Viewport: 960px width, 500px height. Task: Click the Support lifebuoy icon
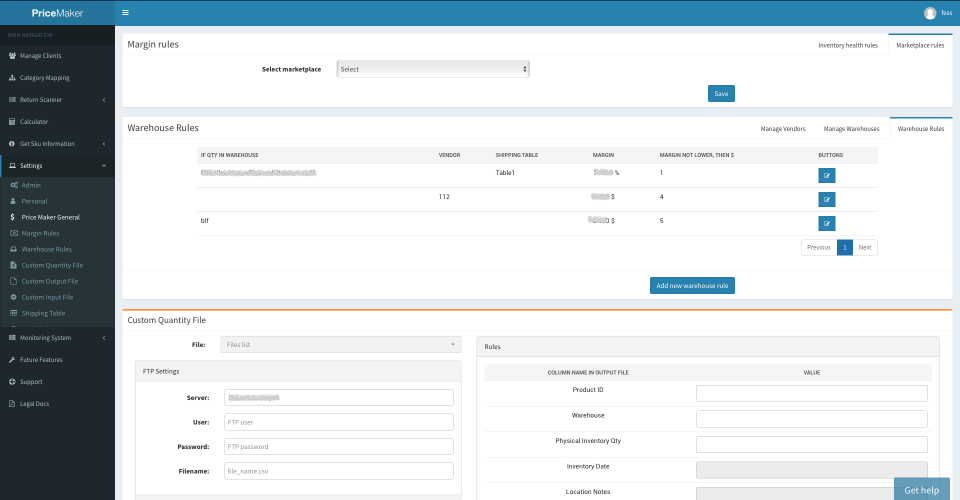(x=12, y=382)
